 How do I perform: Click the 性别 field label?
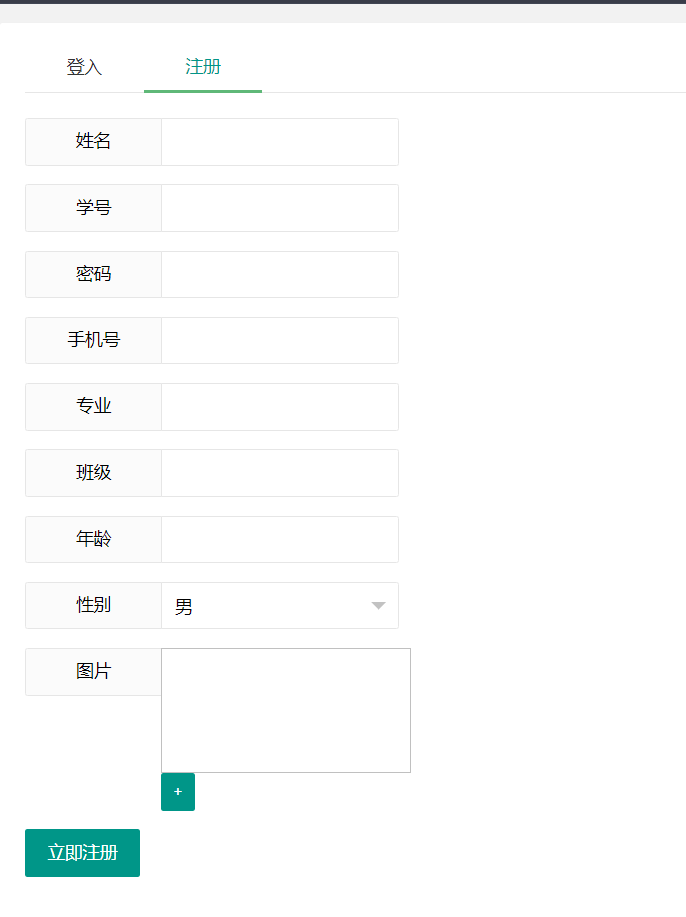[x=92, y=605]
